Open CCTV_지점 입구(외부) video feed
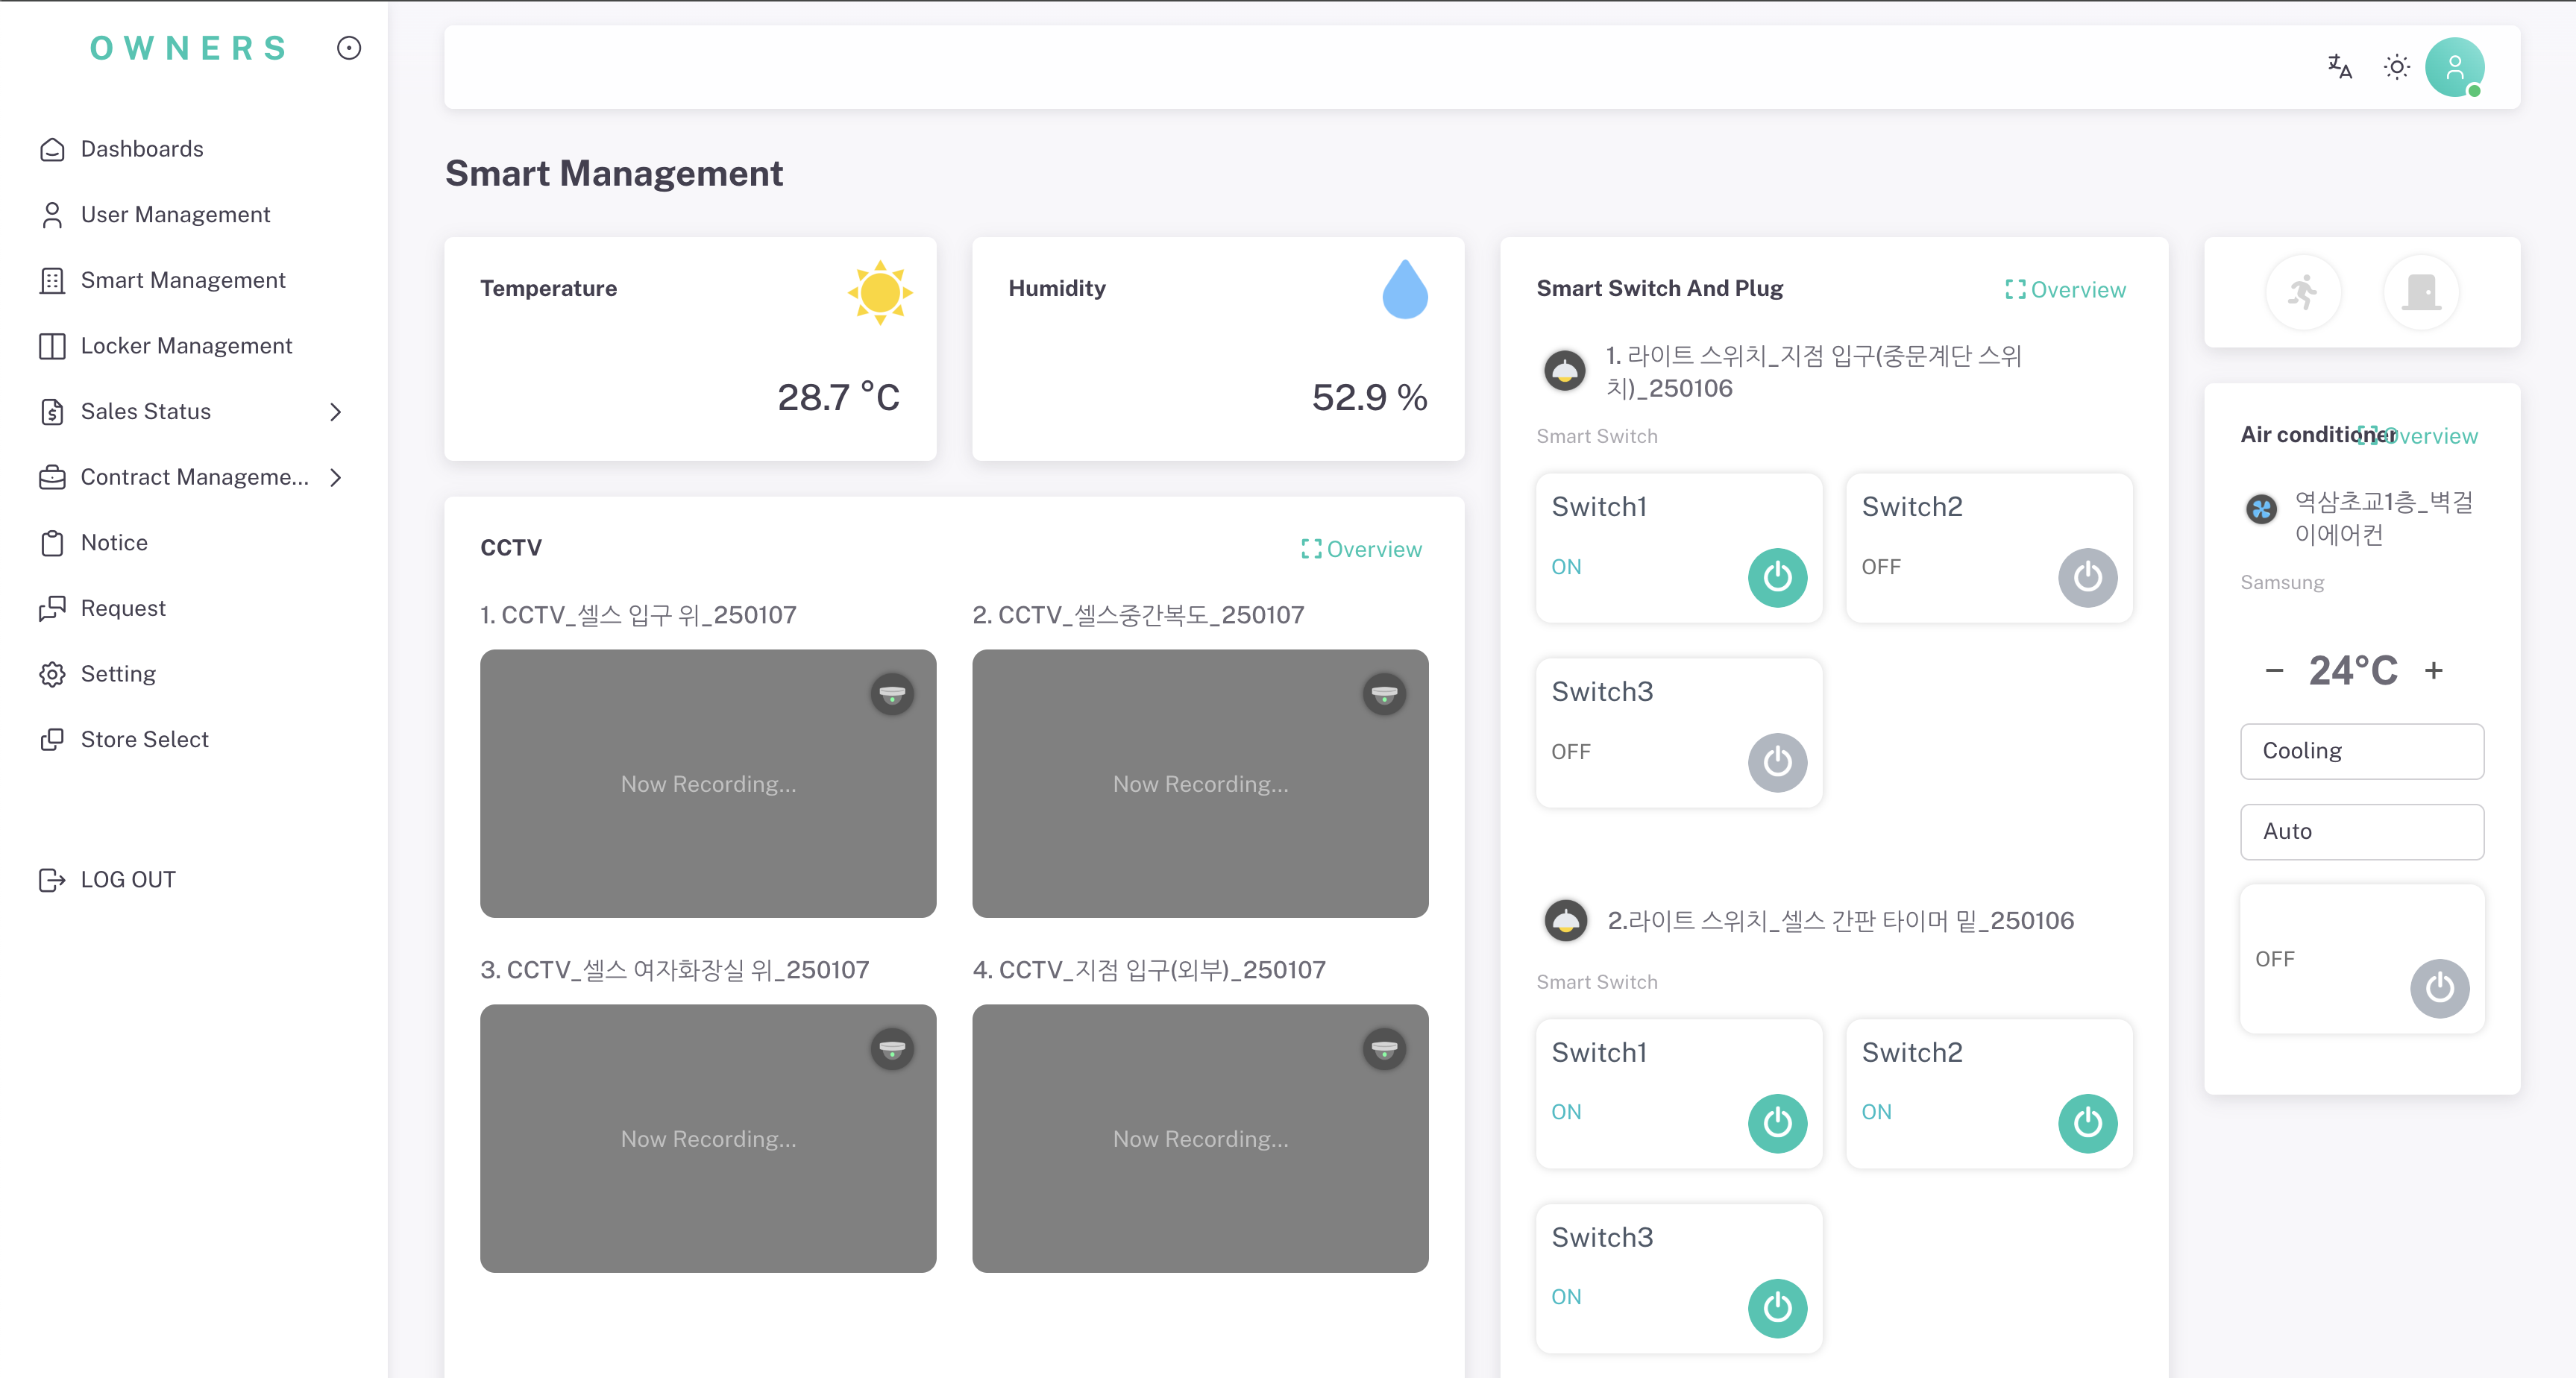The height and width of the screenshot is (1378, 2576). click(x=1199, y=1139)
